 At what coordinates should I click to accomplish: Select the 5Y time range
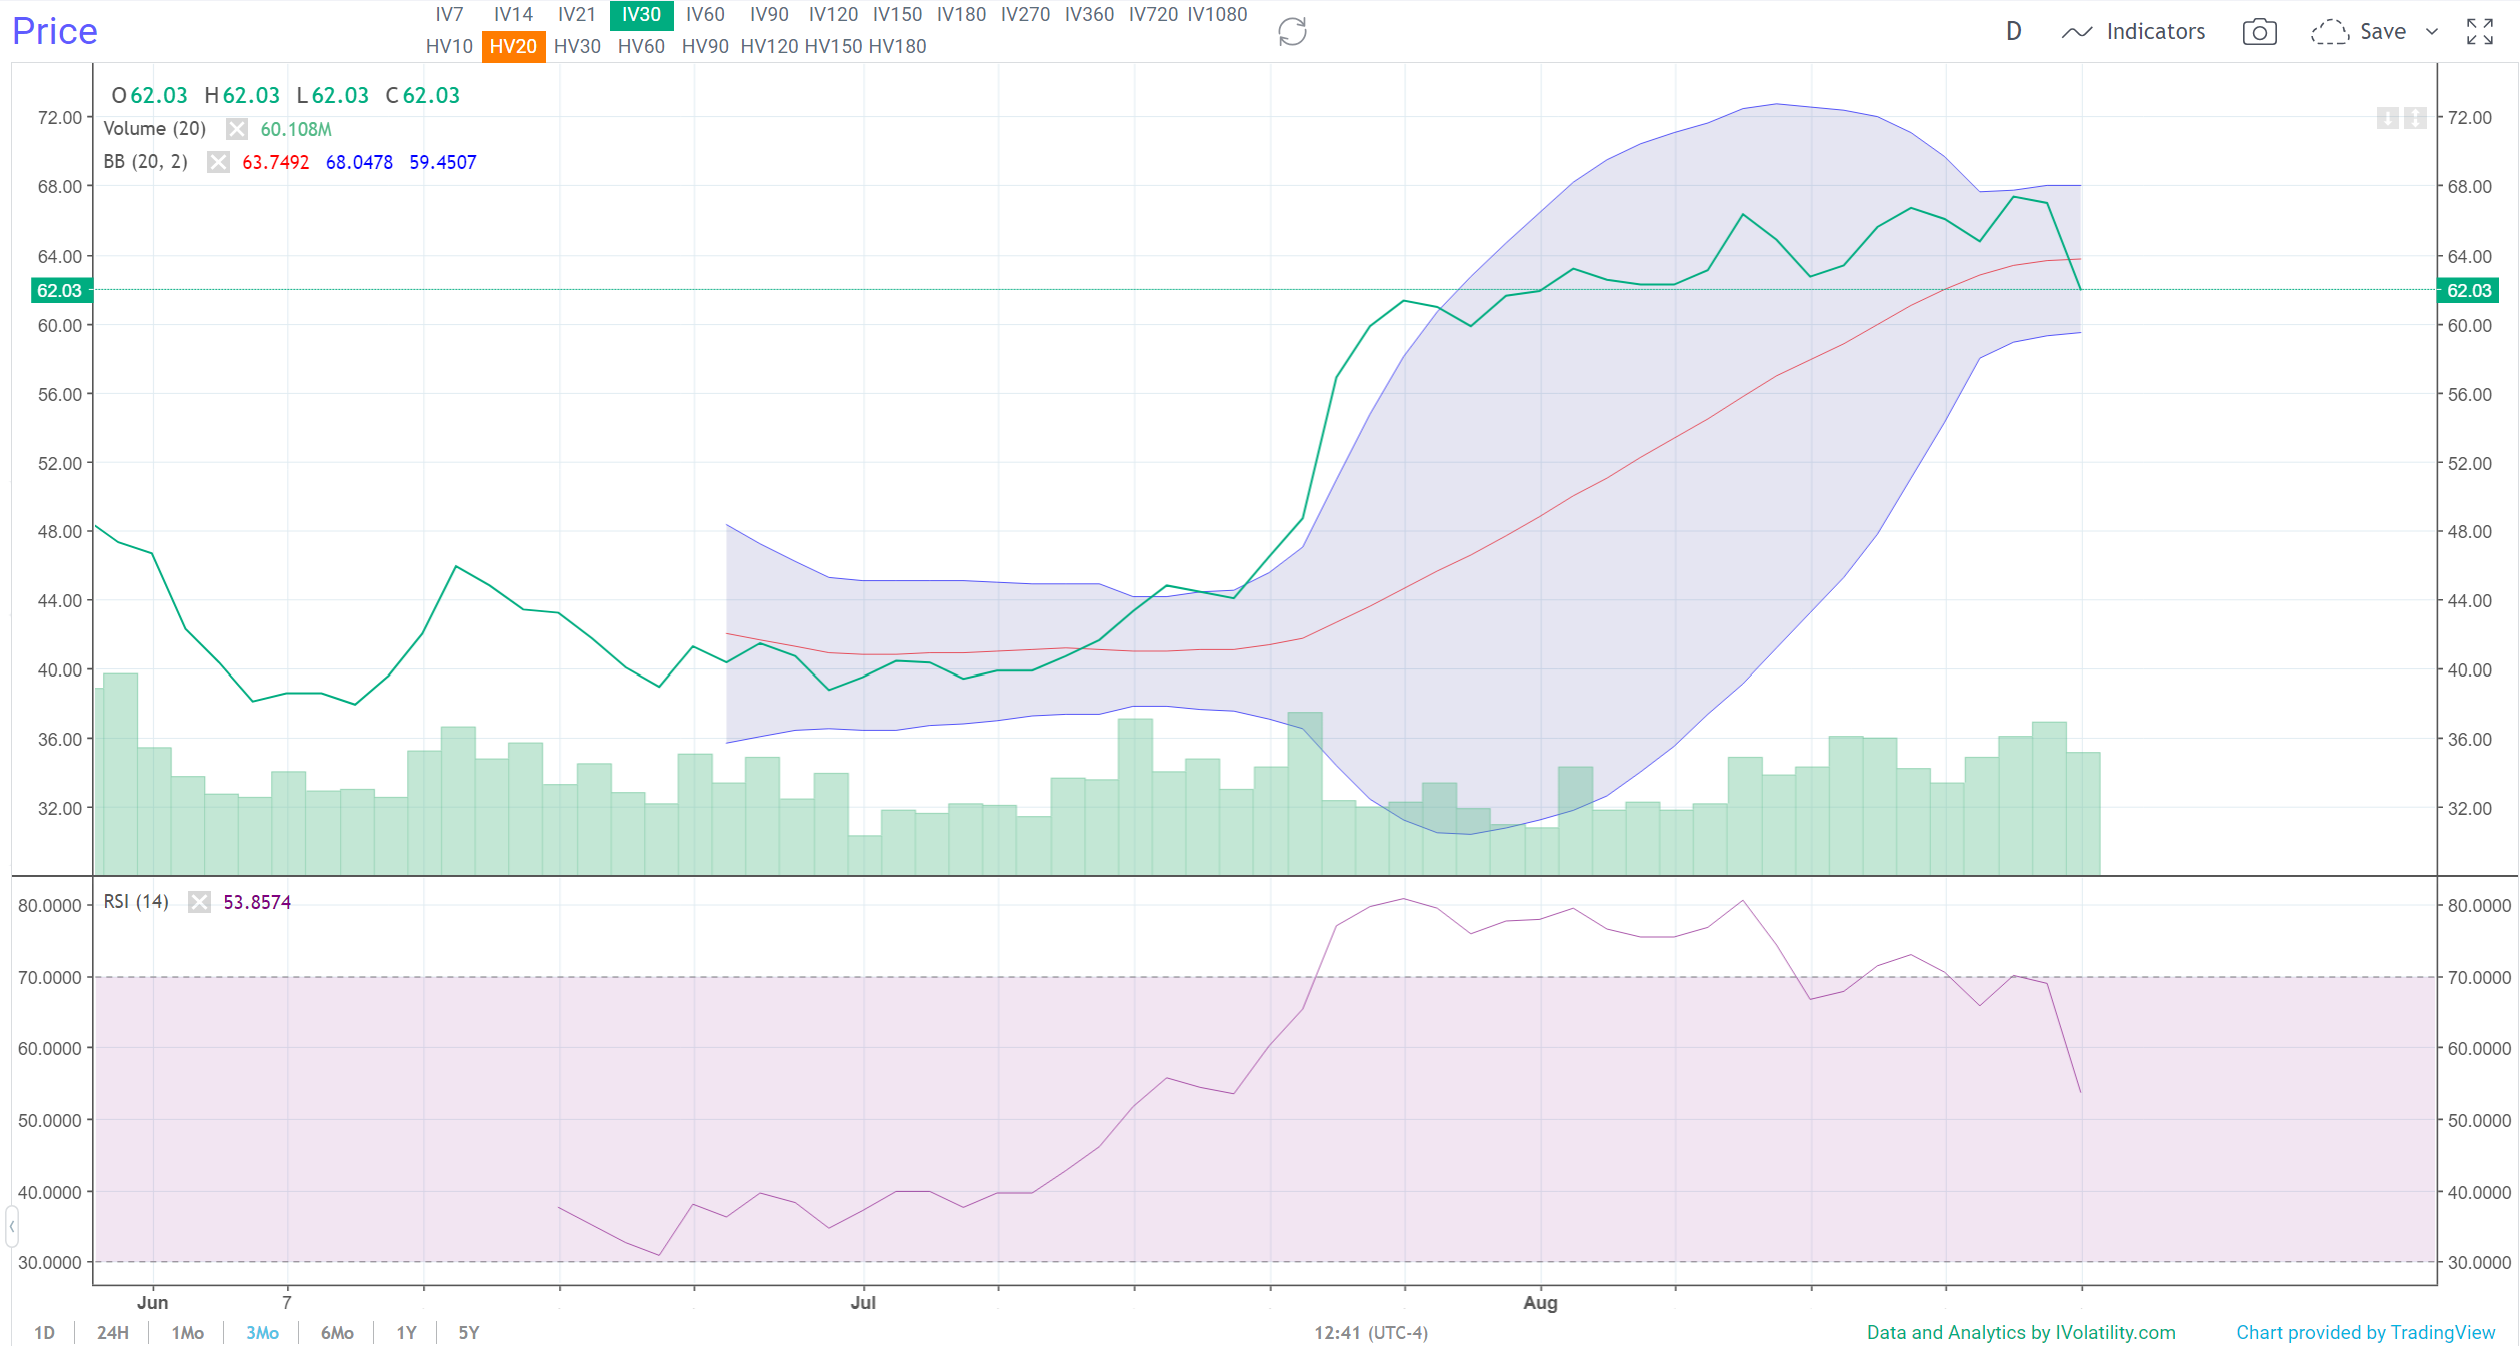click(x=468, y=1333)
